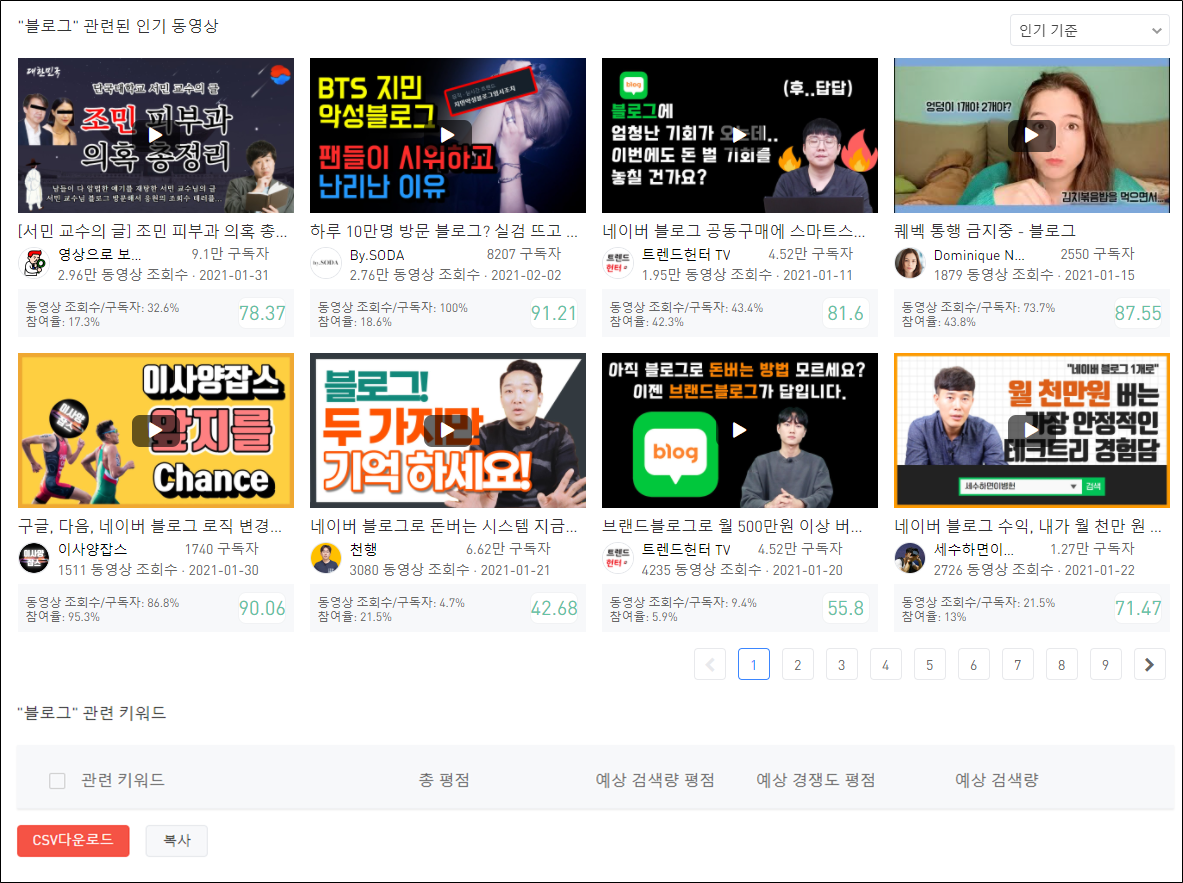This screenshot has width=1183, height=883.
Task: Click score value 81.6
Action: (x=845, y=313)
